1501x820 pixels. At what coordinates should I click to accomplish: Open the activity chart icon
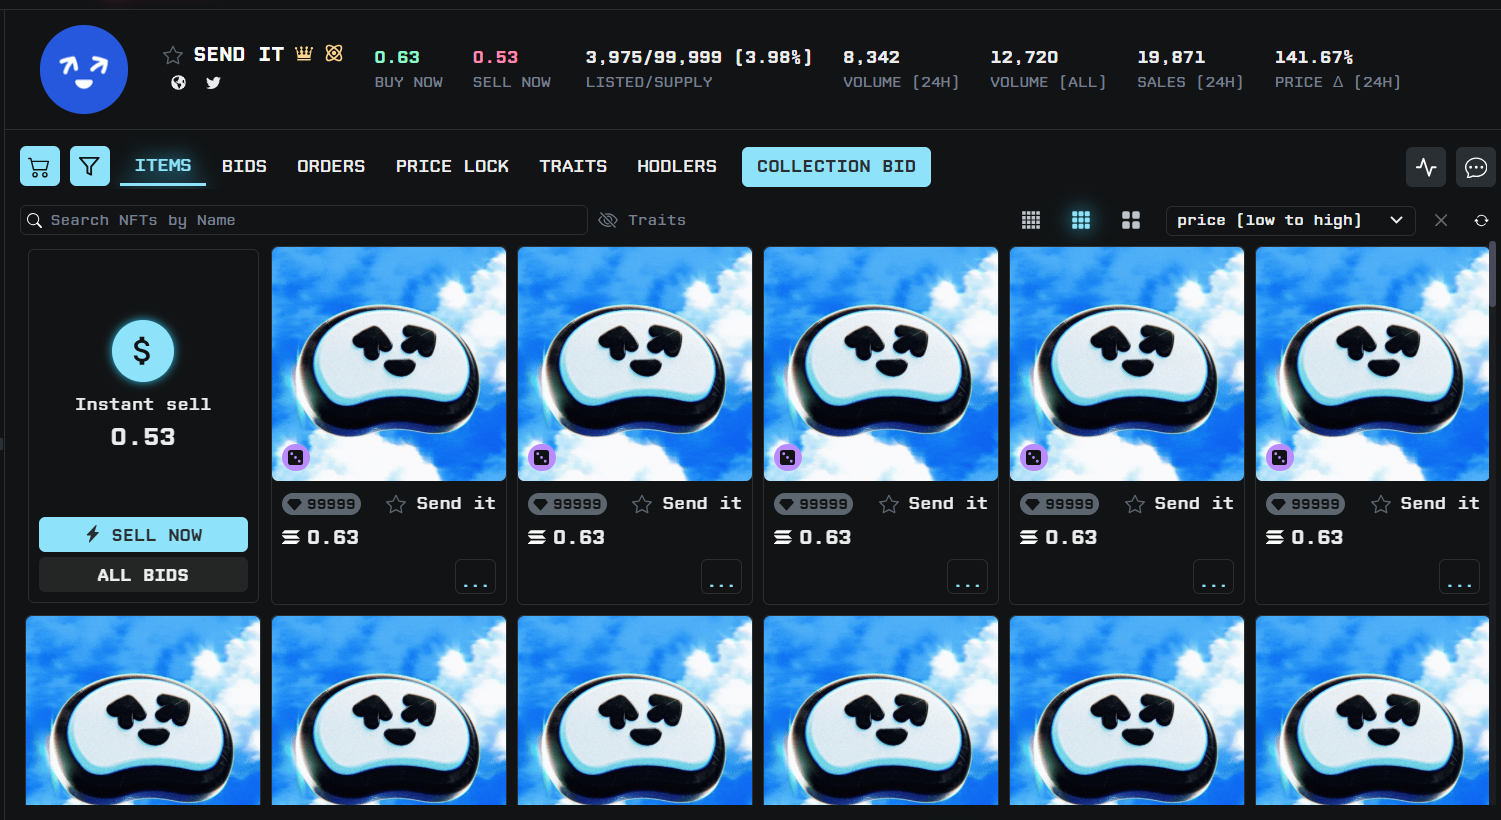(1426, 167)
